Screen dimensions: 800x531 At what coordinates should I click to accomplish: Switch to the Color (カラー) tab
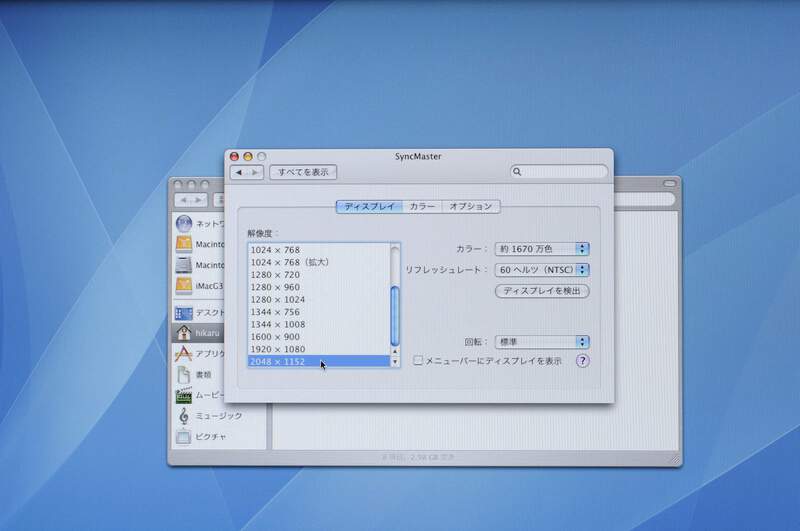click(x=422, y=207)
